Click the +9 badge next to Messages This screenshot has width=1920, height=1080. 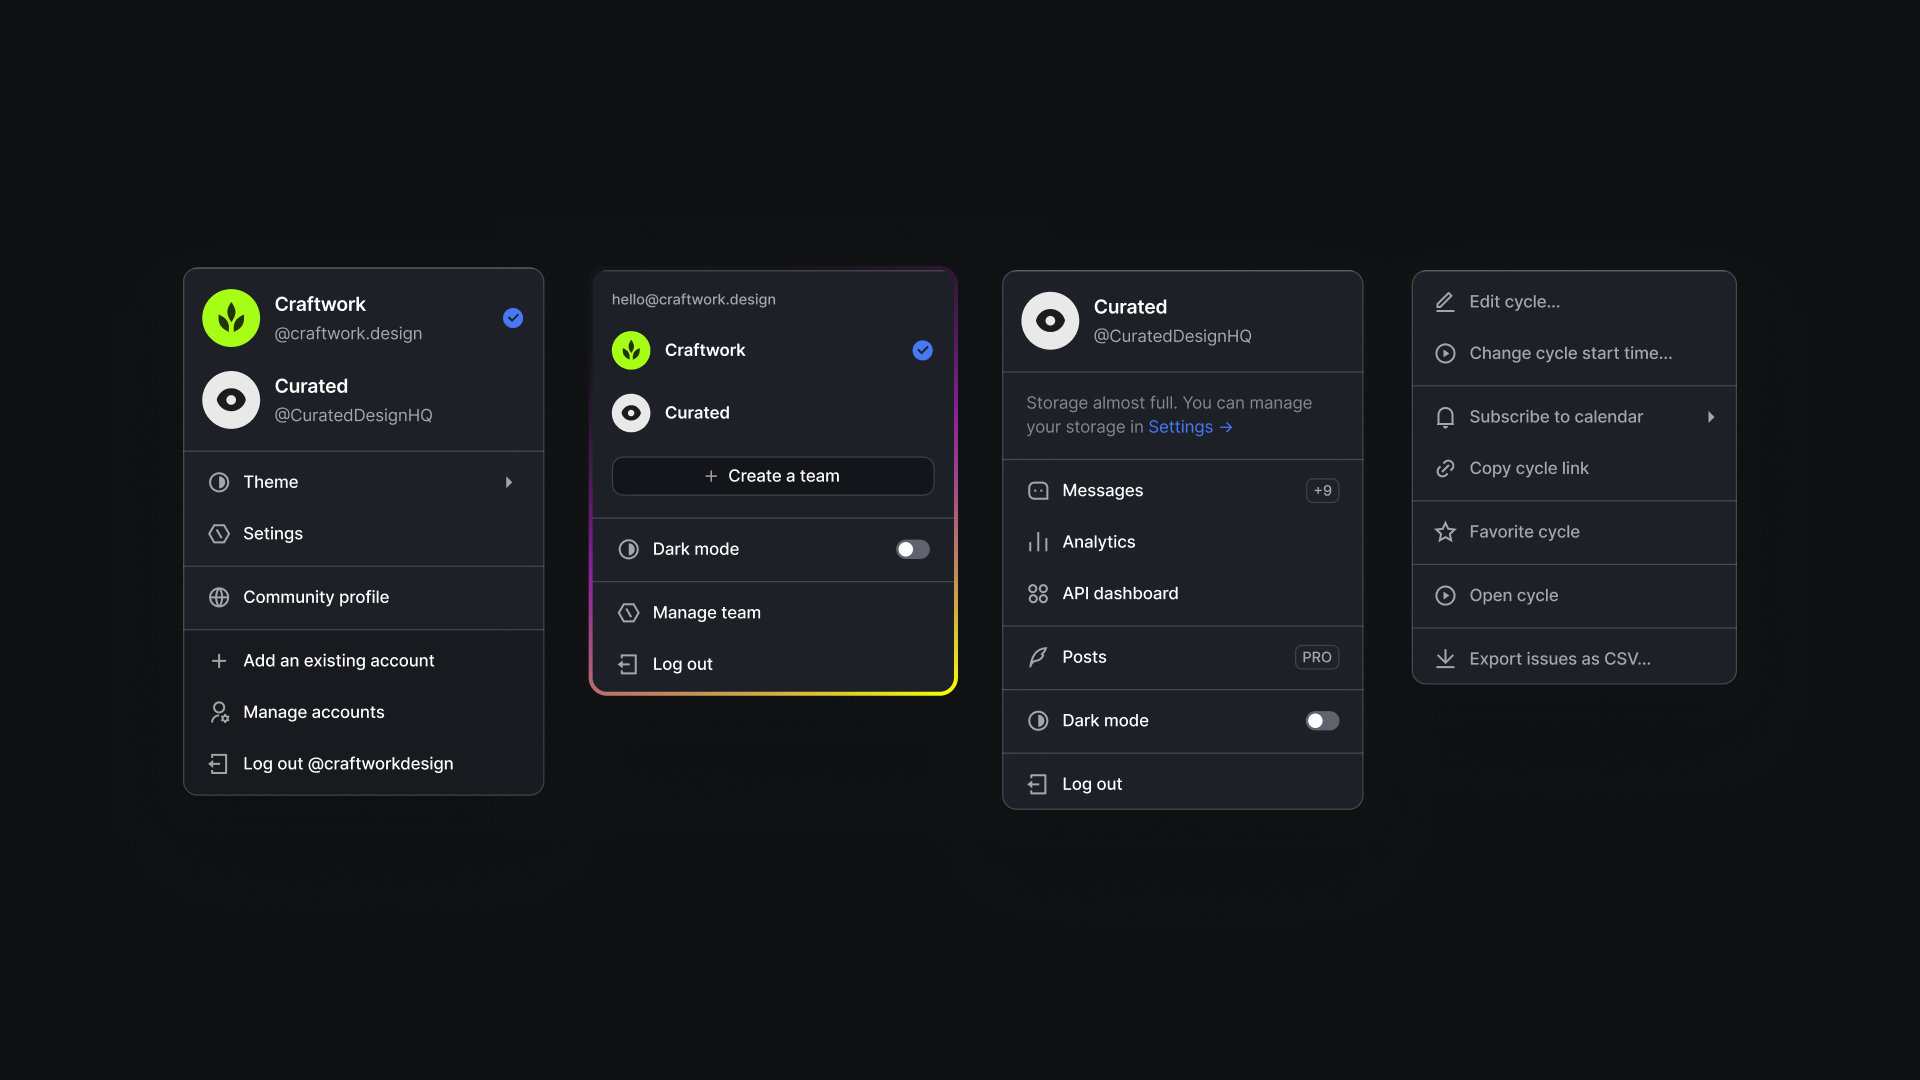(1322, 491)
